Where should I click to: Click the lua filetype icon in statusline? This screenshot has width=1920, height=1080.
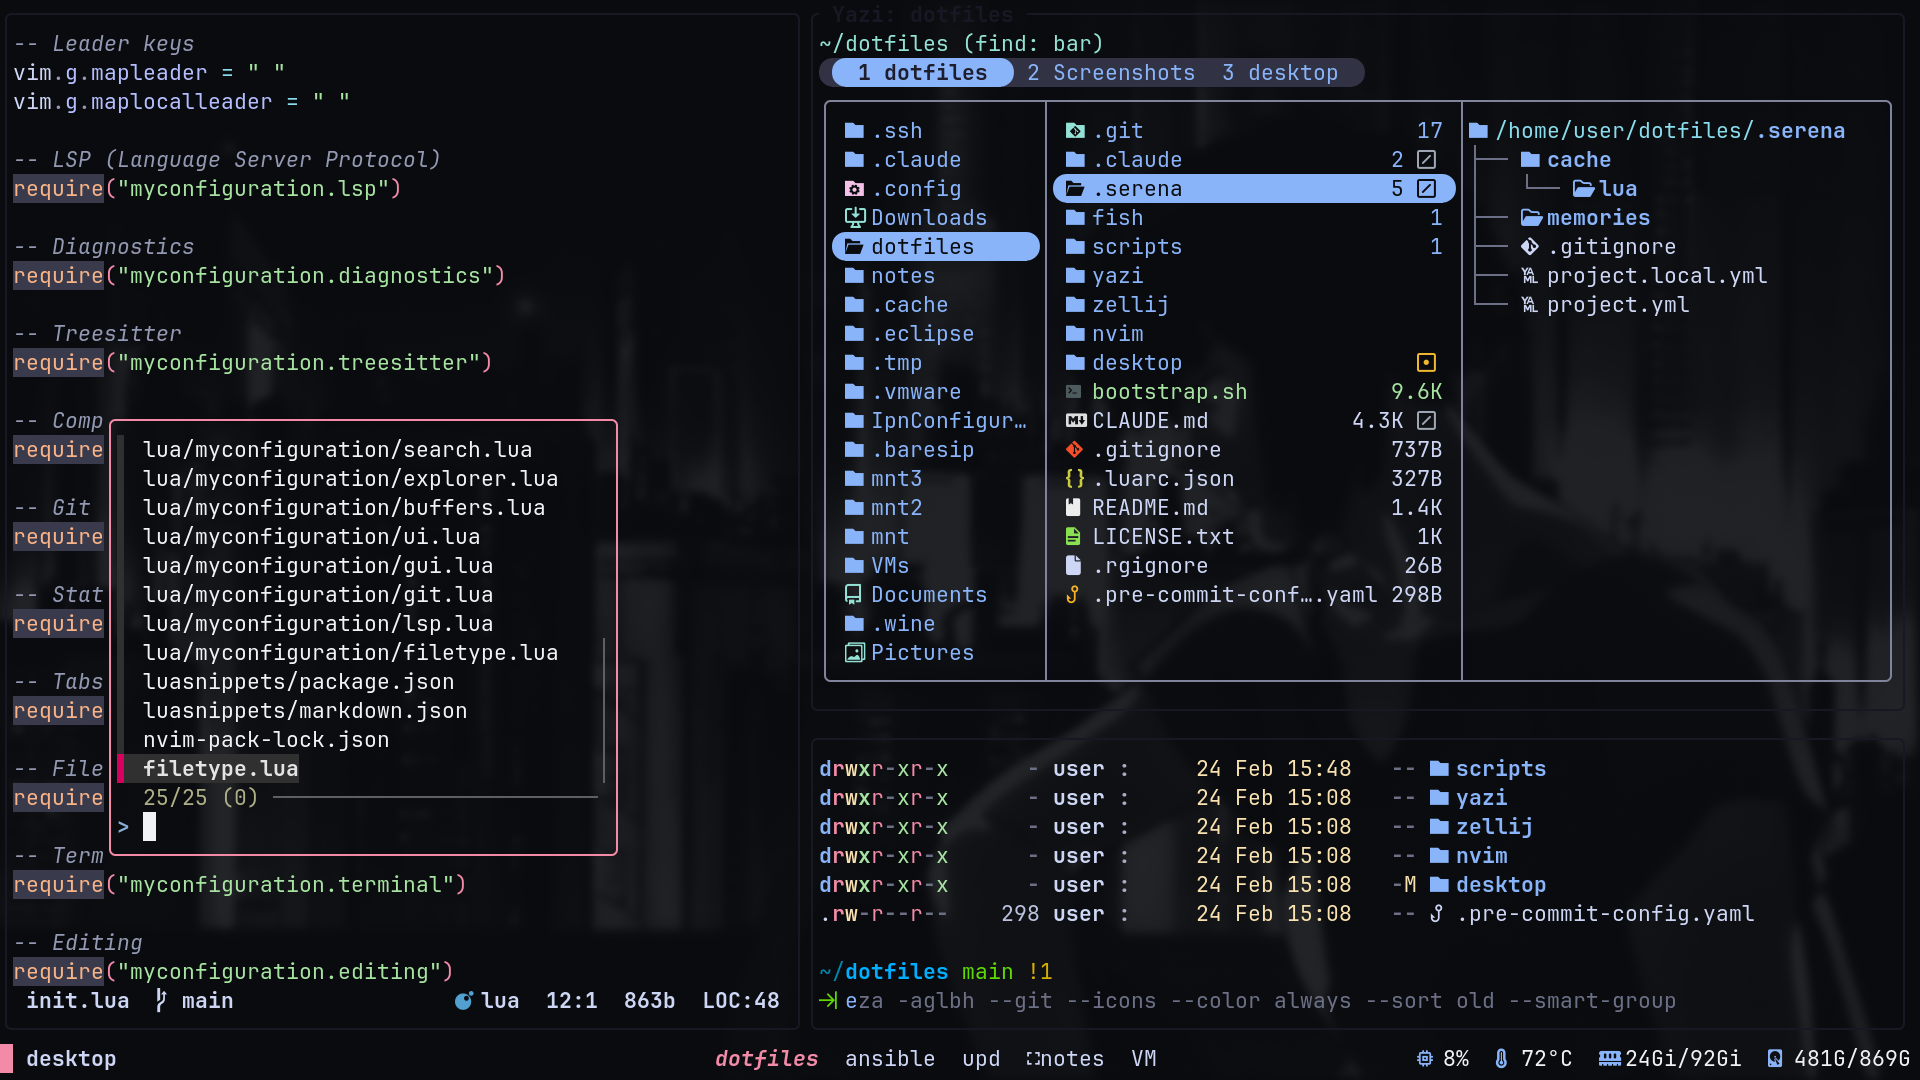464,1001
